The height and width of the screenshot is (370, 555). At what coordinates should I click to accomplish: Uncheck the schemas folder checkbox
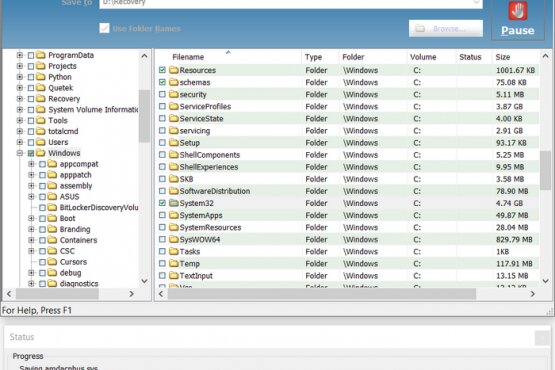click(x=162, y=82)
